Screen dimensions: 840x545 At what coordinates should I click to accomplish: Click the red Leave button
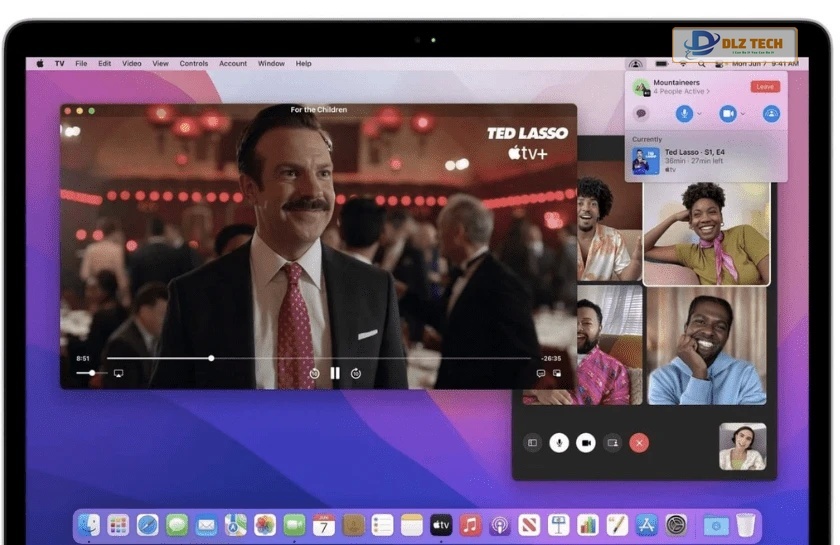tap(765, 87)
